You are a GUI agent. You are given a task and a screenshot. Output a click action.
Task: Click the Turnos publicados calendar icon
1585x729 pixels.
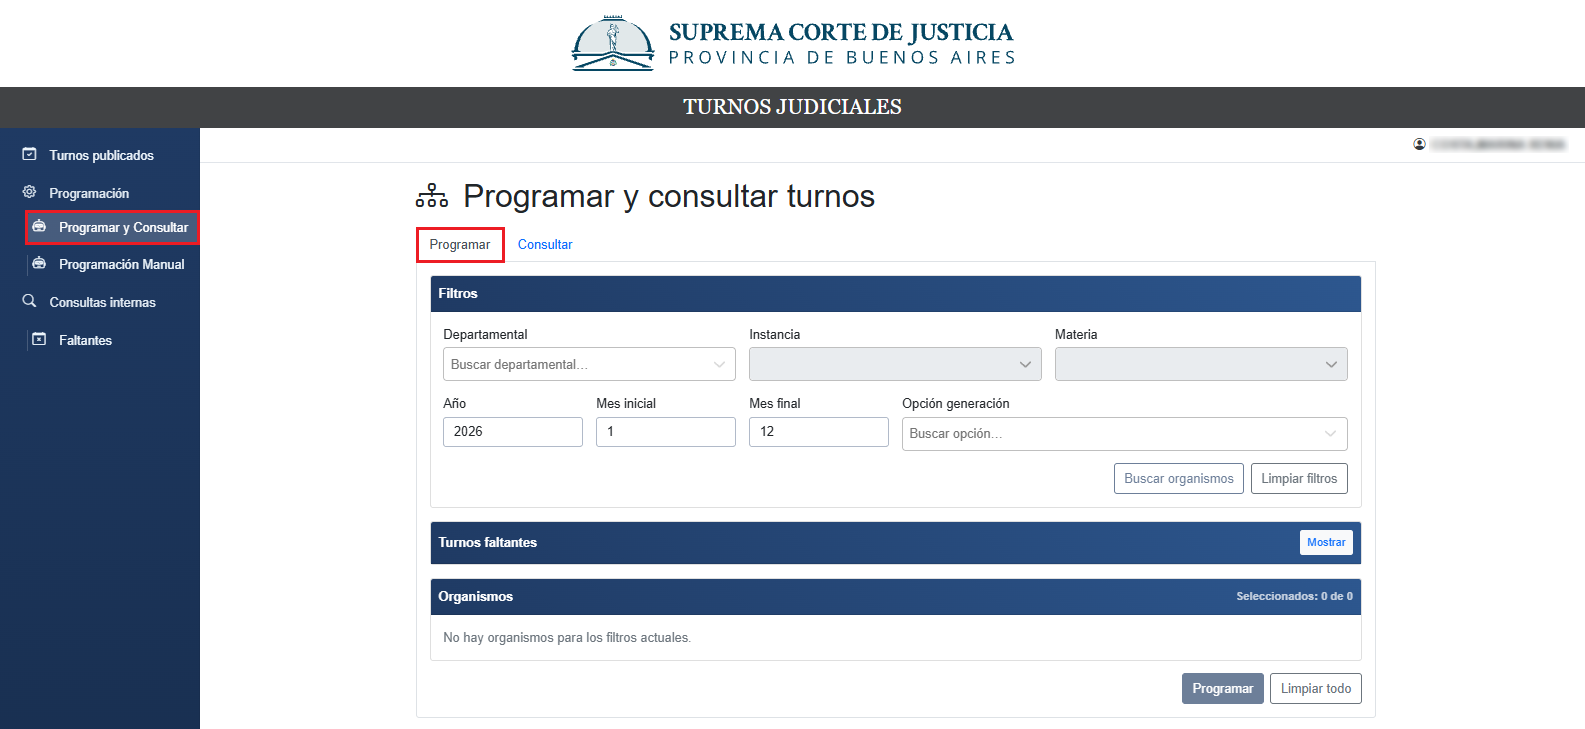[29, 154]
